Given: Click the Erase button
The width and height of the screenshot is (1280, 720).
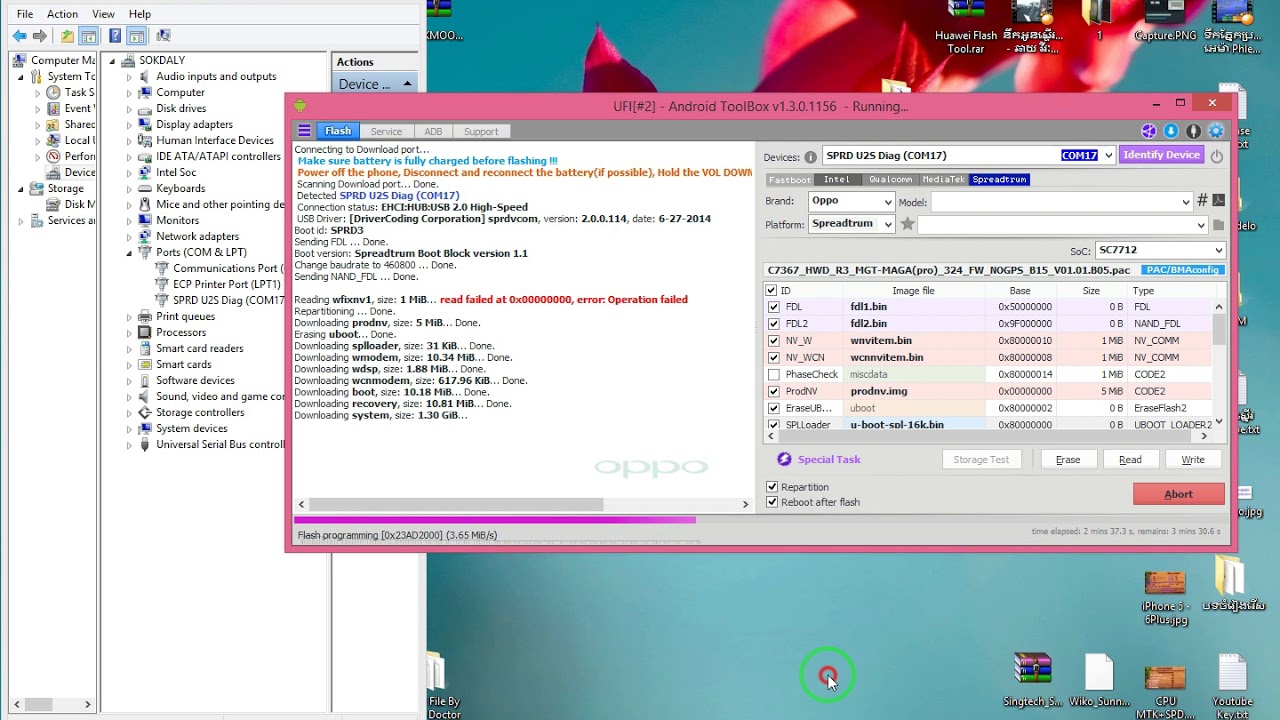Looking at the screenshot, I should pos(1068,460).
